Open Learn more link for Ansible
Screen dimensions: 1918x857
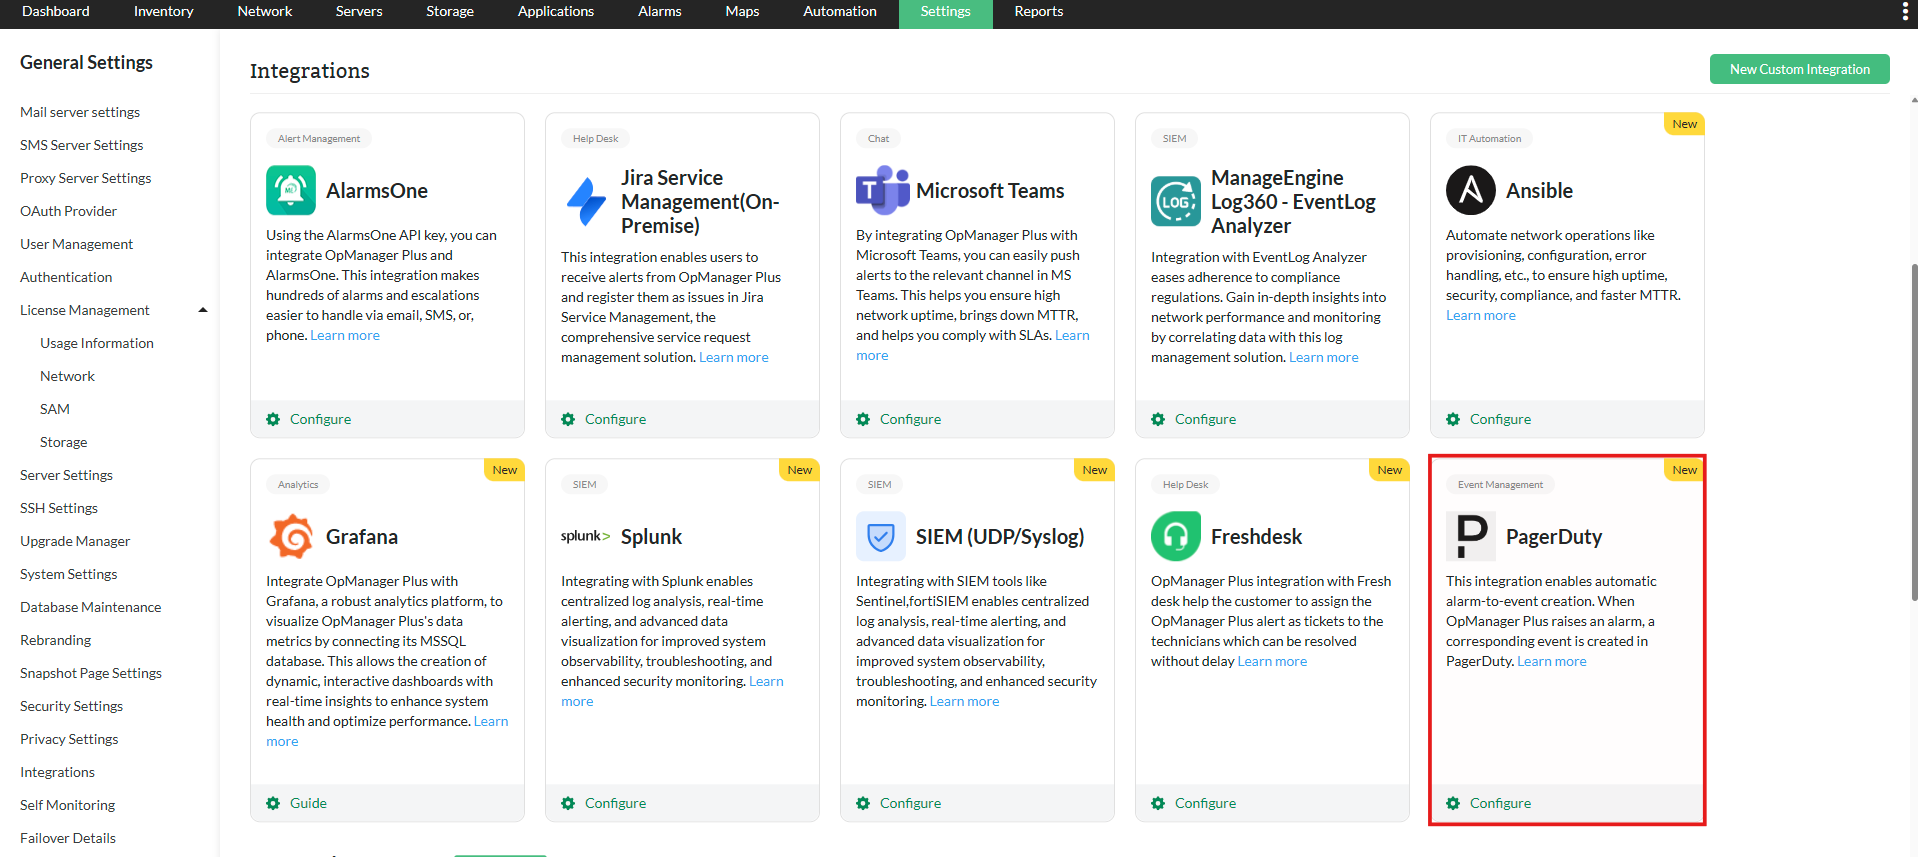1480,315
